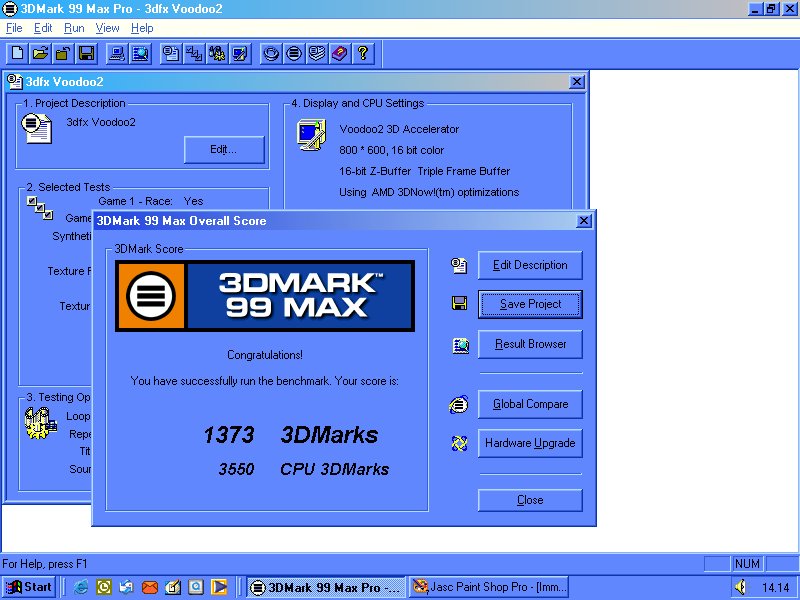Image resolution: width=800 pixels, height=600 pixels.
Task: Click the Global Compare button
Action: coord(530,404)
